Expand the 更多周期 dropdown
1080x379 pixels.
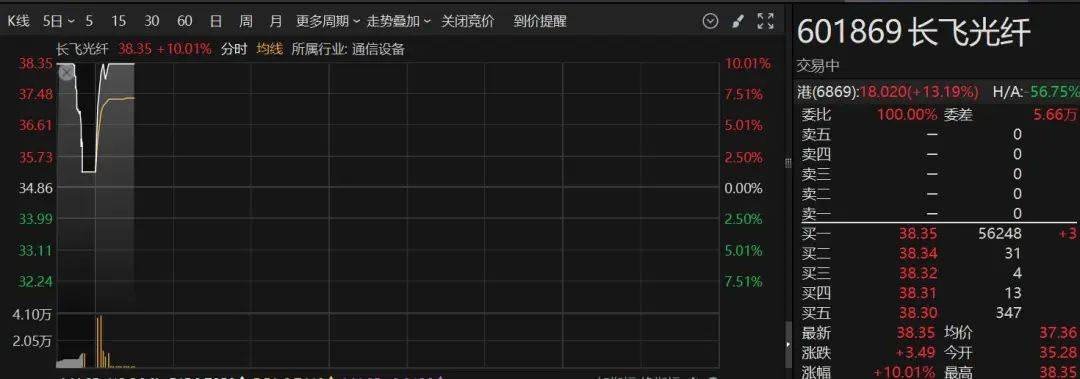[328, 21]
